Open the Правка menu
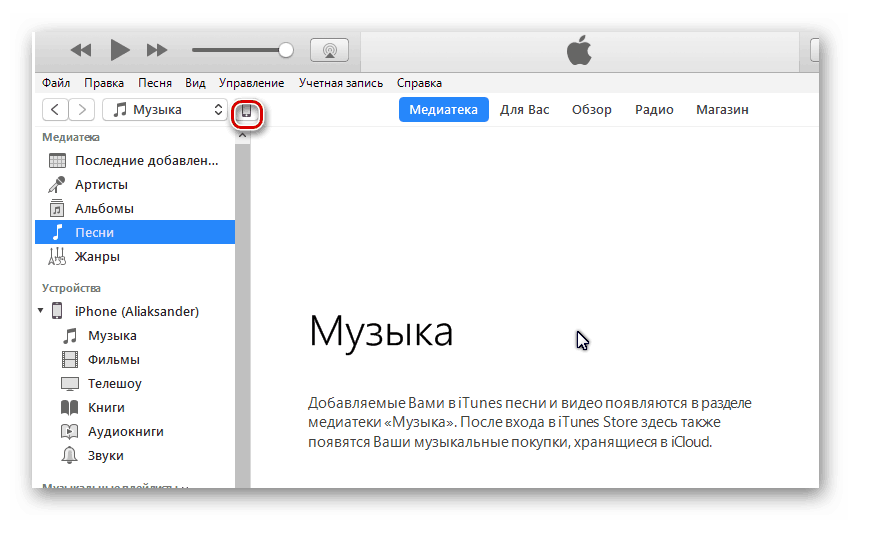 (104, 83)
